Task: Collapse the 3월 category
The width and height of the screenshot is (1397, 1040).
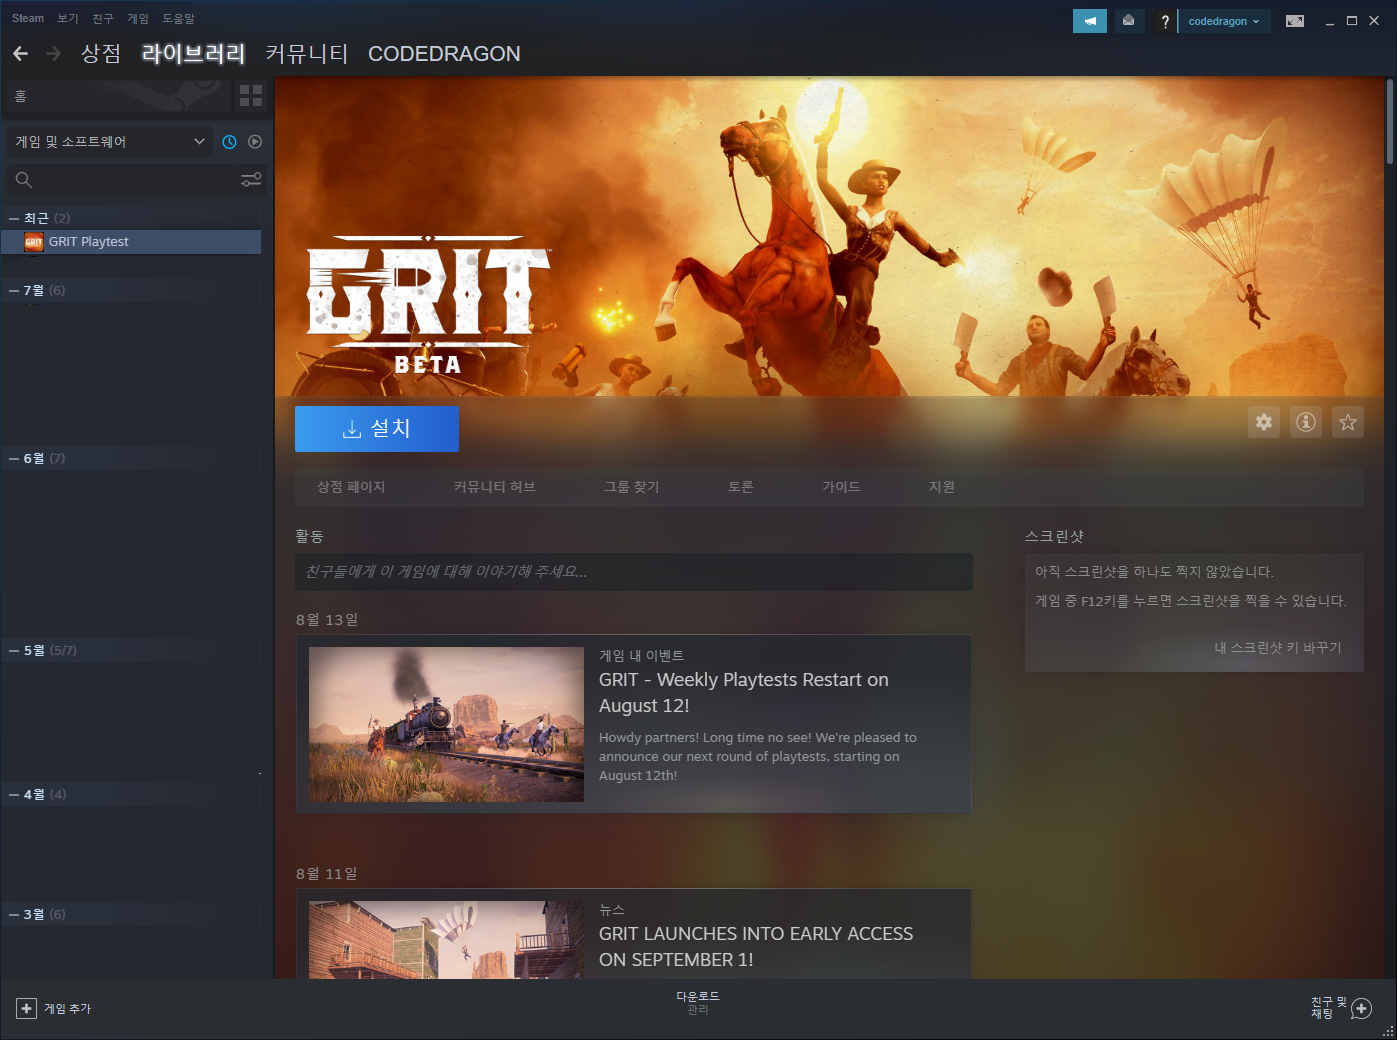Action: 14,914
